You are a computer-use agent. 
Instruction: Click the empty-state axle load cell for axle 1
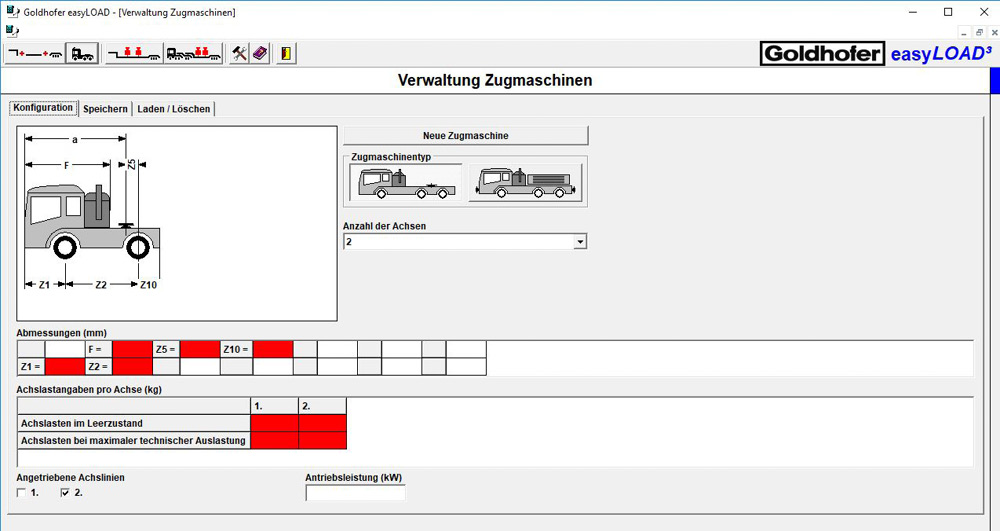tap(274, 423)
